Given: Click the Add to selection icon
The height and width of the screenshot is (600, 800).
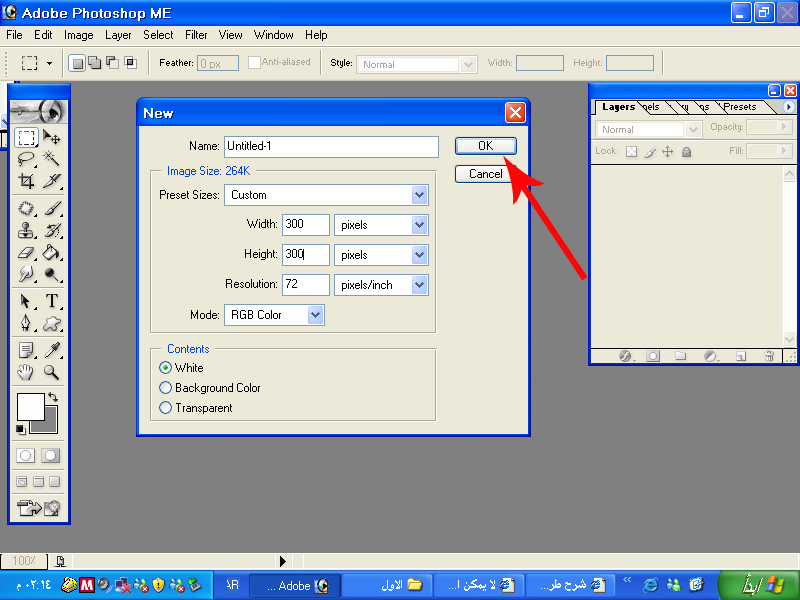Looking at the screenshot, I should click(94, 63).
